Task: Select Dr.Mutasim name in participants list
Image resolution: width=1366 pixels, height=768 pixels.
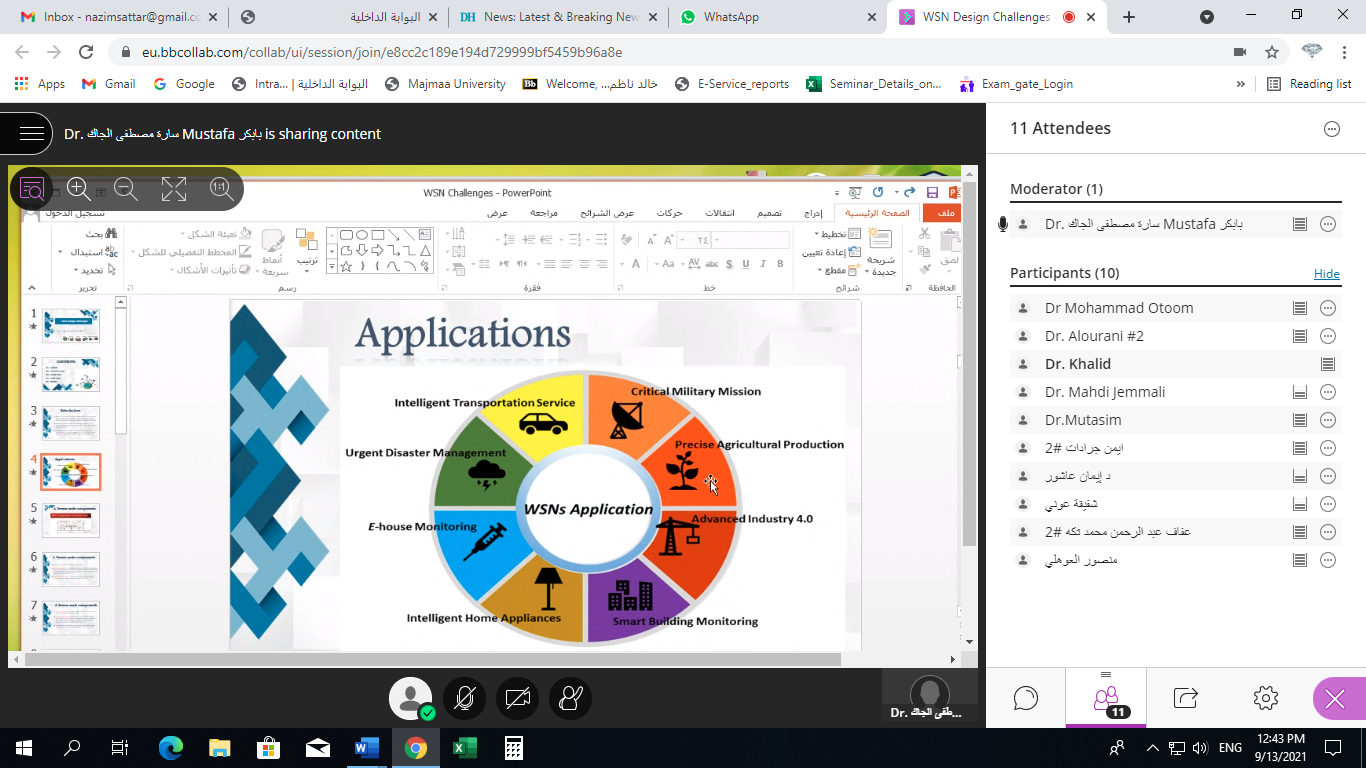Action: (x=1083, y=420)
